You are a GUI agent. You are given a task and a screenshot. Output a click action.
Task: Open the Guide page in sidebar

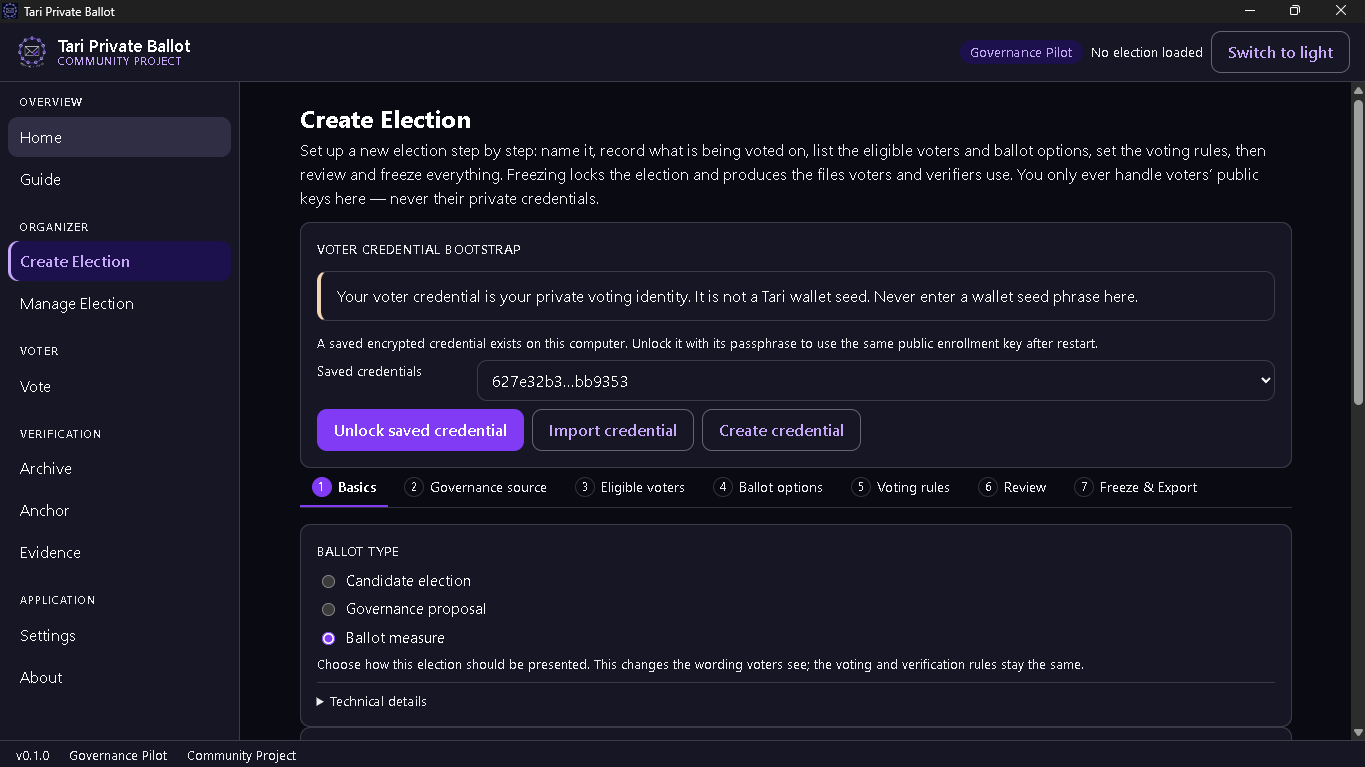(119, 179)
